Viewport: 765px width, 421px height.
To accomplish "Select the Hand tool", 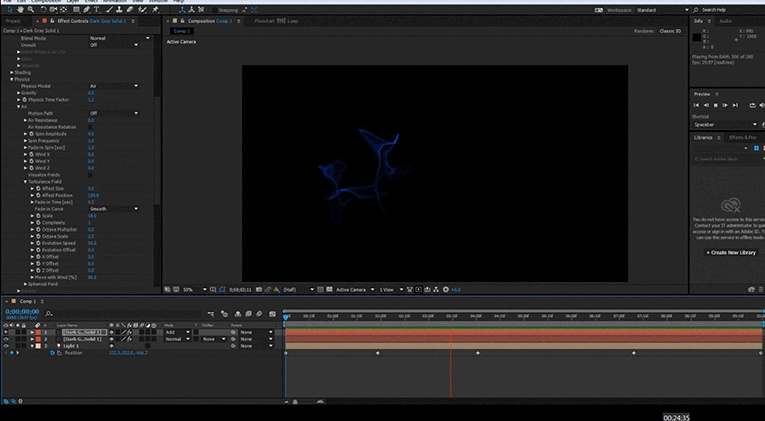I will tap(20, 10).
